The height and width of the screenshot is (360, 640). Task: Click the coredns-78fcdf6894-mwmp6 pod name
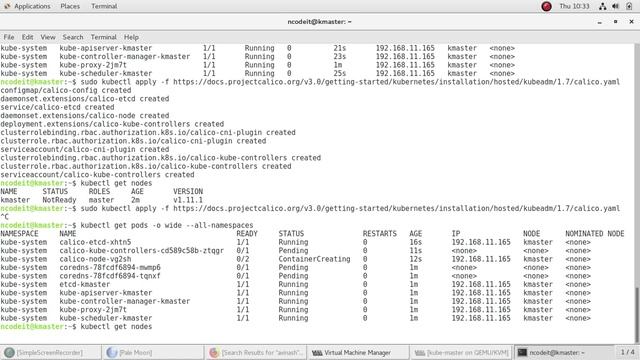click(110, 267)
